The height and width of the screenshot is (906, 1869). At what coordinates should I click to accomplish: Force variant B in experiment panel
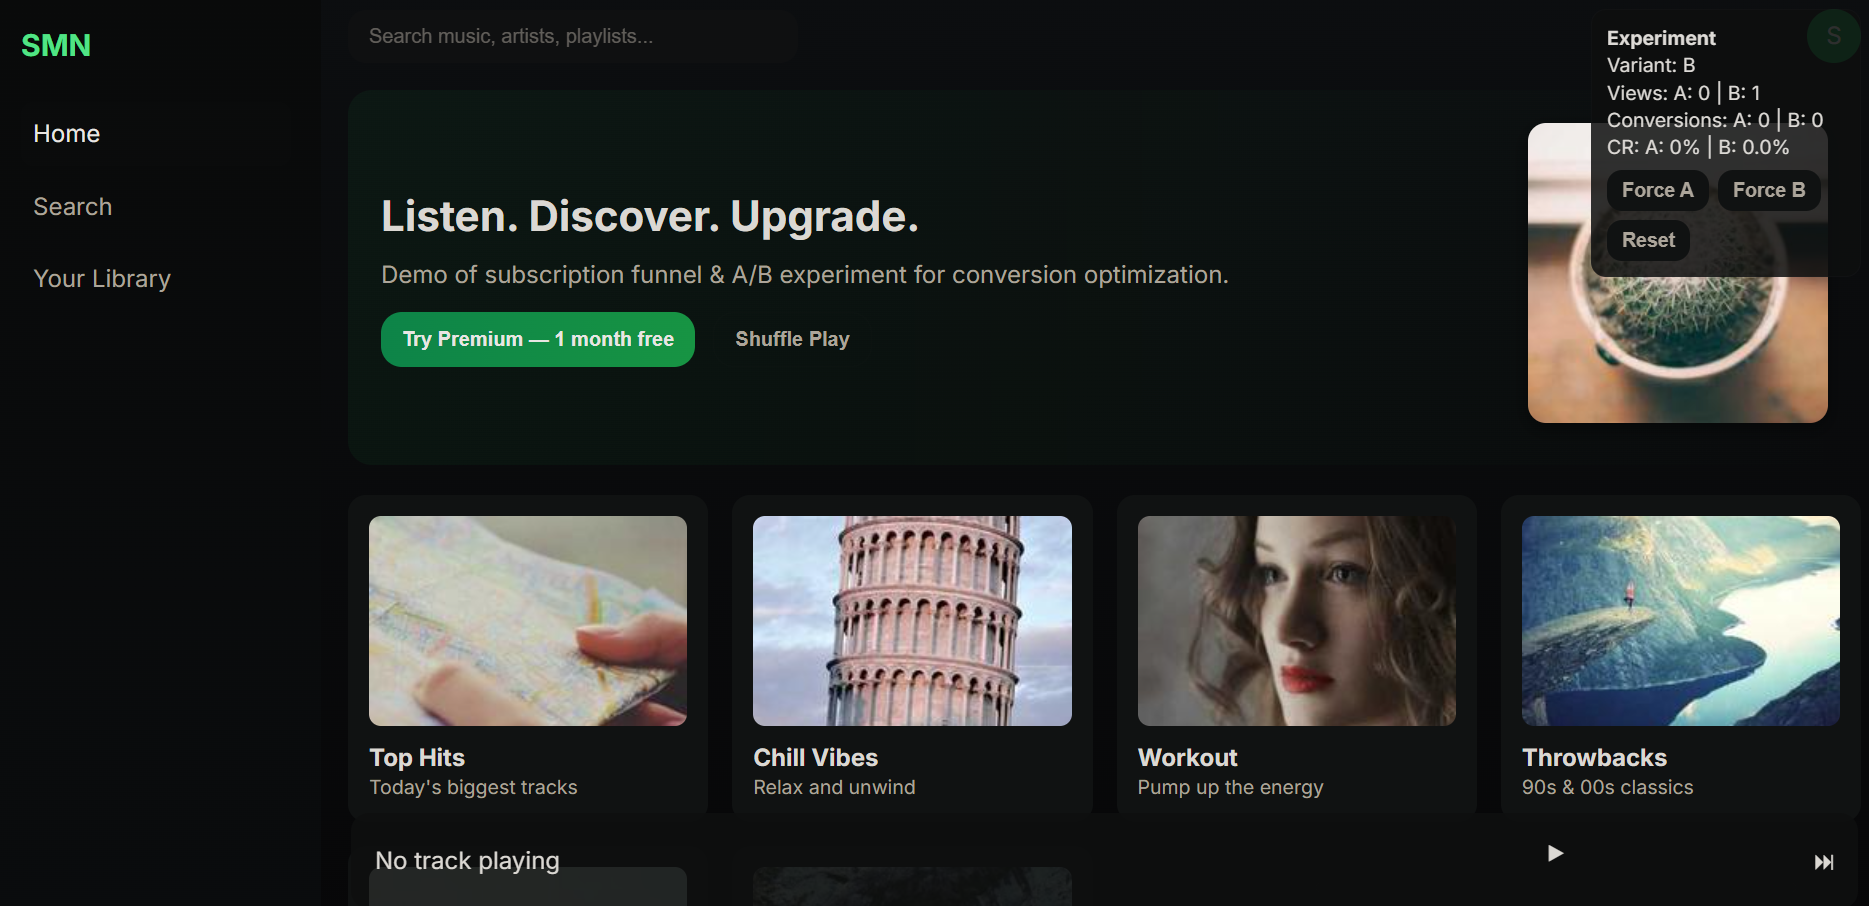[x=1768, y=190]
